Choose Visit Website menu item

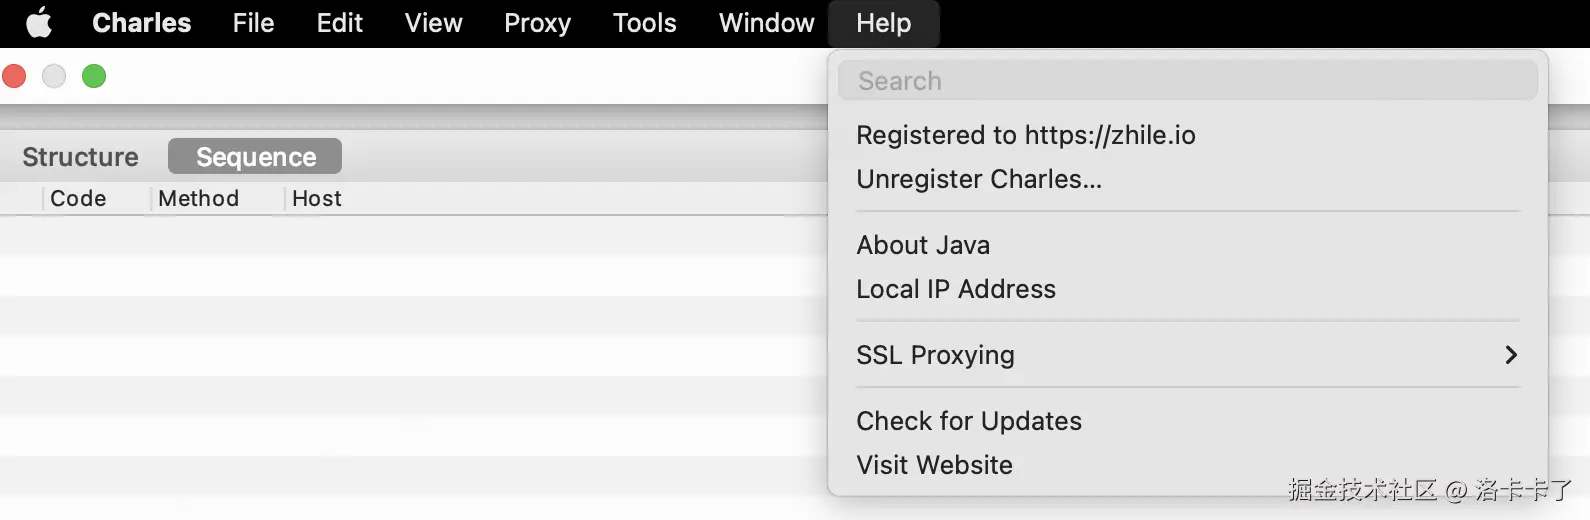[1188, 465]
